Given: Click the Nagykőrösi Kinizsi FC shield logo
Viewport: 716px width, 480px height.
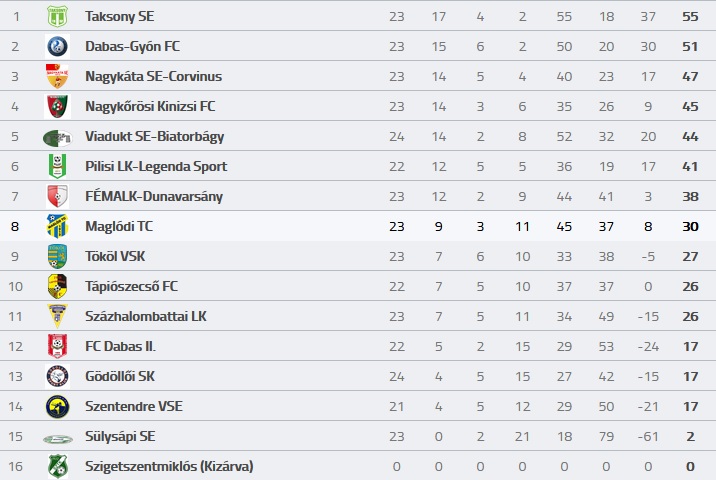Looking at the screenshot, I should pyautogui.click(x=58, y=106).
